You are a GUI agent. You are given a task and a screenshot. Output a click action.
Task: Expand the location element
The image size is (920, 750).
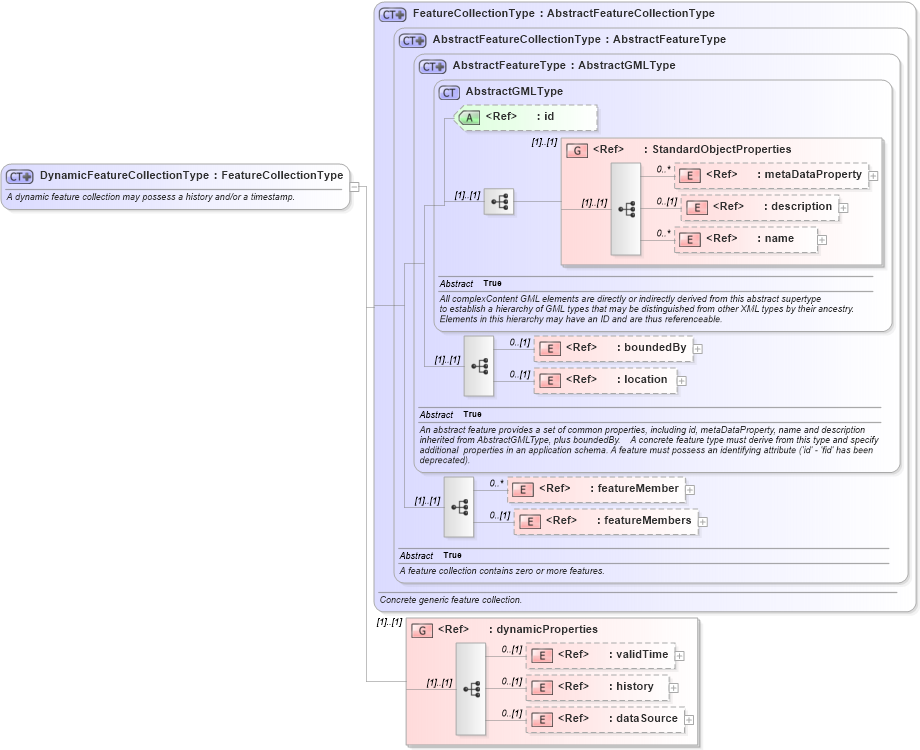coord(682,381)
